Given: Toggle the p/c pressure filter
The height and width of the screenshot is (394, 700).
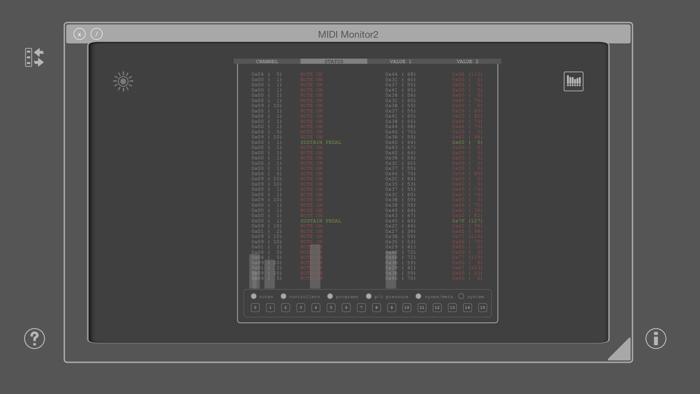Looking at the screenshot, I should click(x=369, y=296).
